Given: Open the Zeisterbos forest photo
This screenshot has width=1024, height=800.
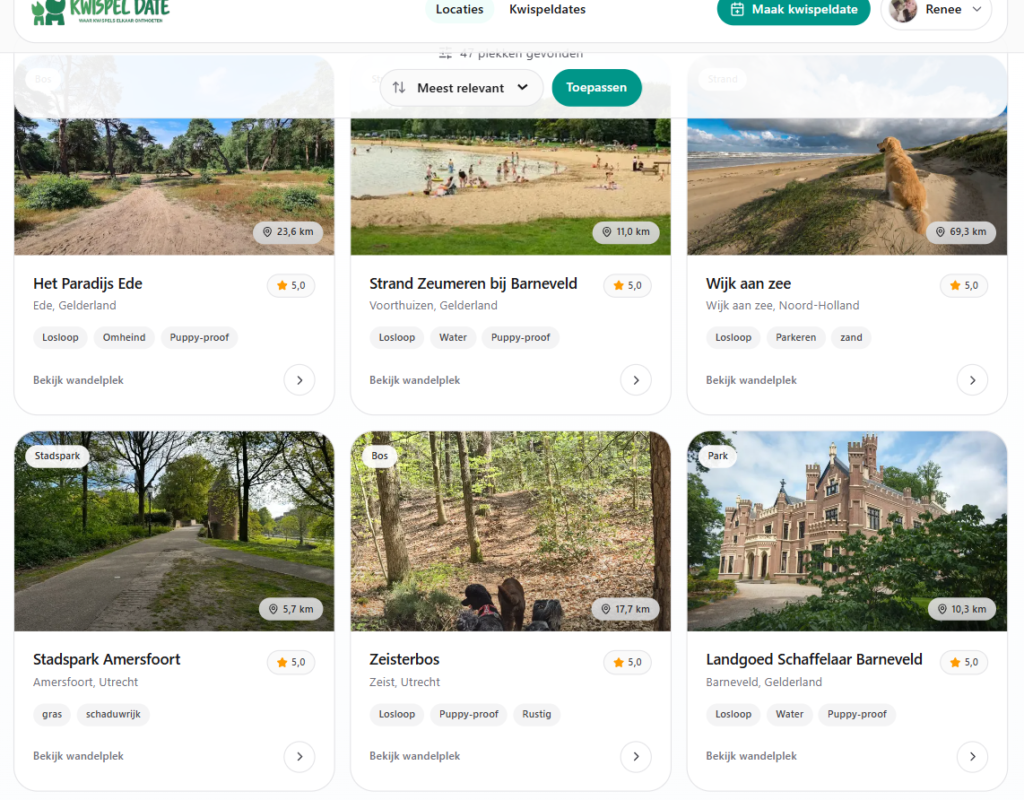Looking at the screenshot, I should pyautogui.click(x=510, y=530).
